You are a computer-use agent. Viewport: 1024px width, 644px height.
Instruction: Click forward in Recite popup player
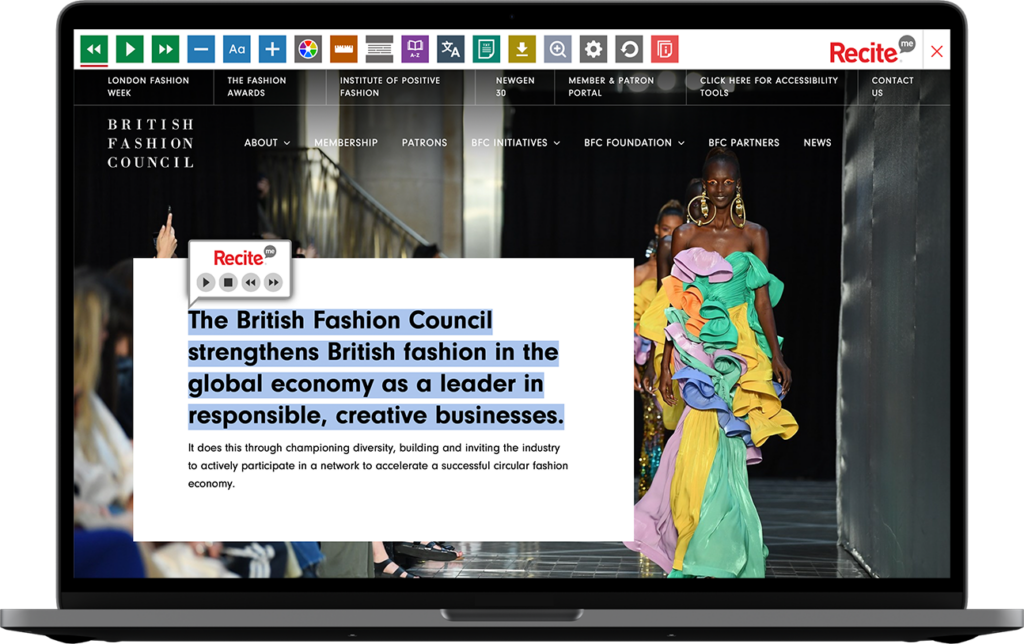pos(273,282)
